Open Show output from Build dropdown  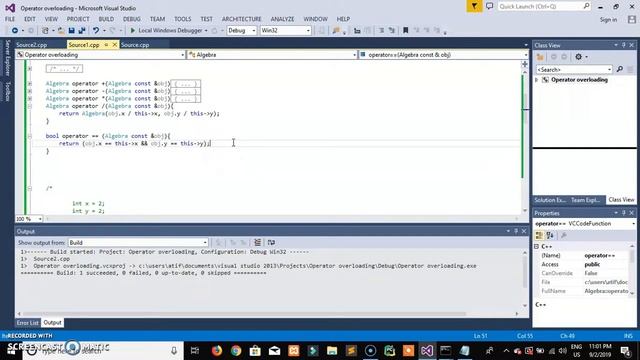(x=138, y=242)
